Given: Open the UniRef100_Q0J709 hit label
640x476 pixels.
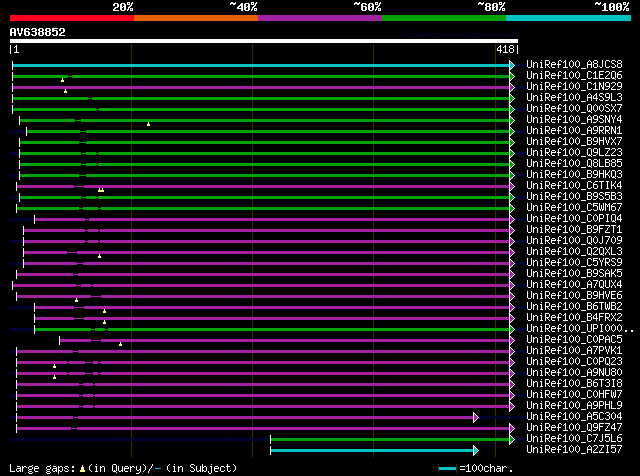Looking at the screenshot, I should pos(574,240).
